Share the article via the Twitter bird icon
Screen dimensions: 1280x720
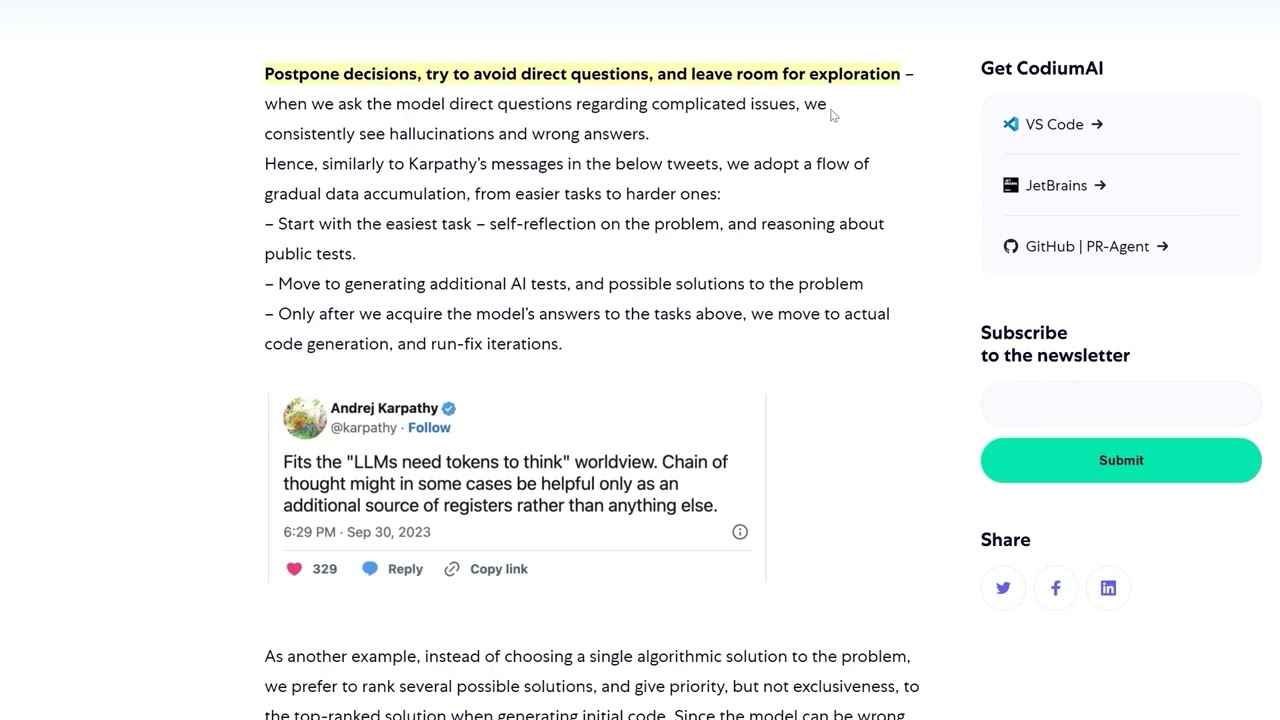1003,588
